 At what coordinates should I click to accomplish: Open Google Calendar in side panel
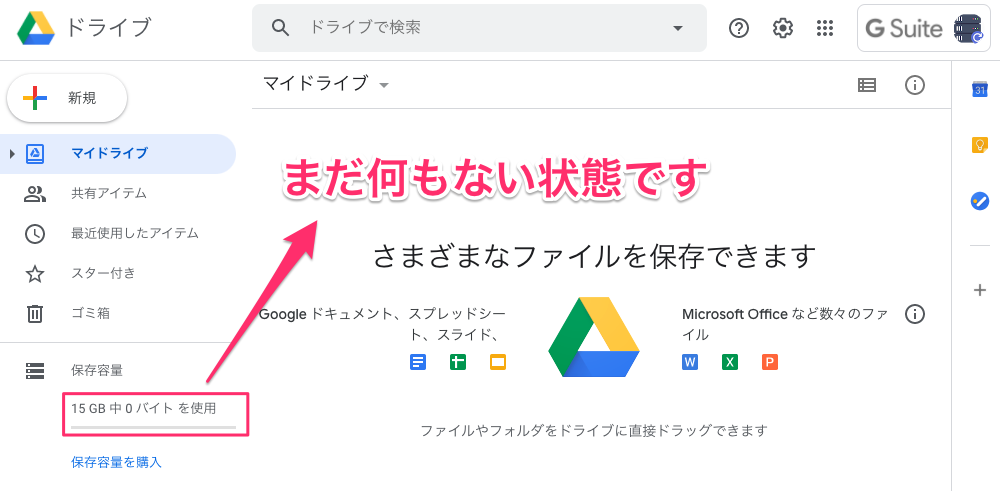click(x=980, y=90)
